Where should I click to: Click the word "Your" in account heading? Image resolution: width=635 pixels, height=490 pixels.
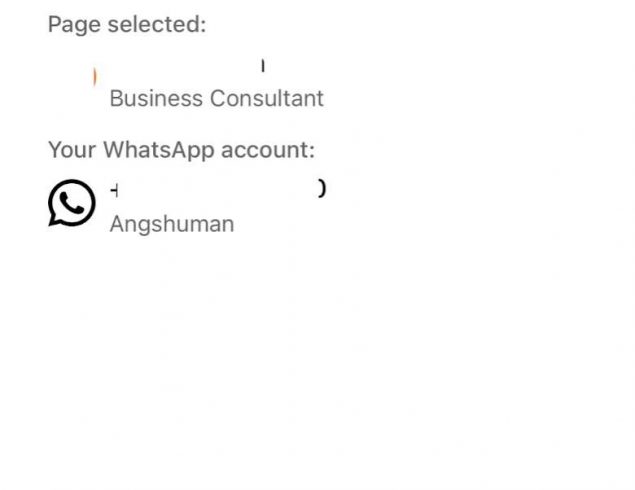tap(72, 150)
